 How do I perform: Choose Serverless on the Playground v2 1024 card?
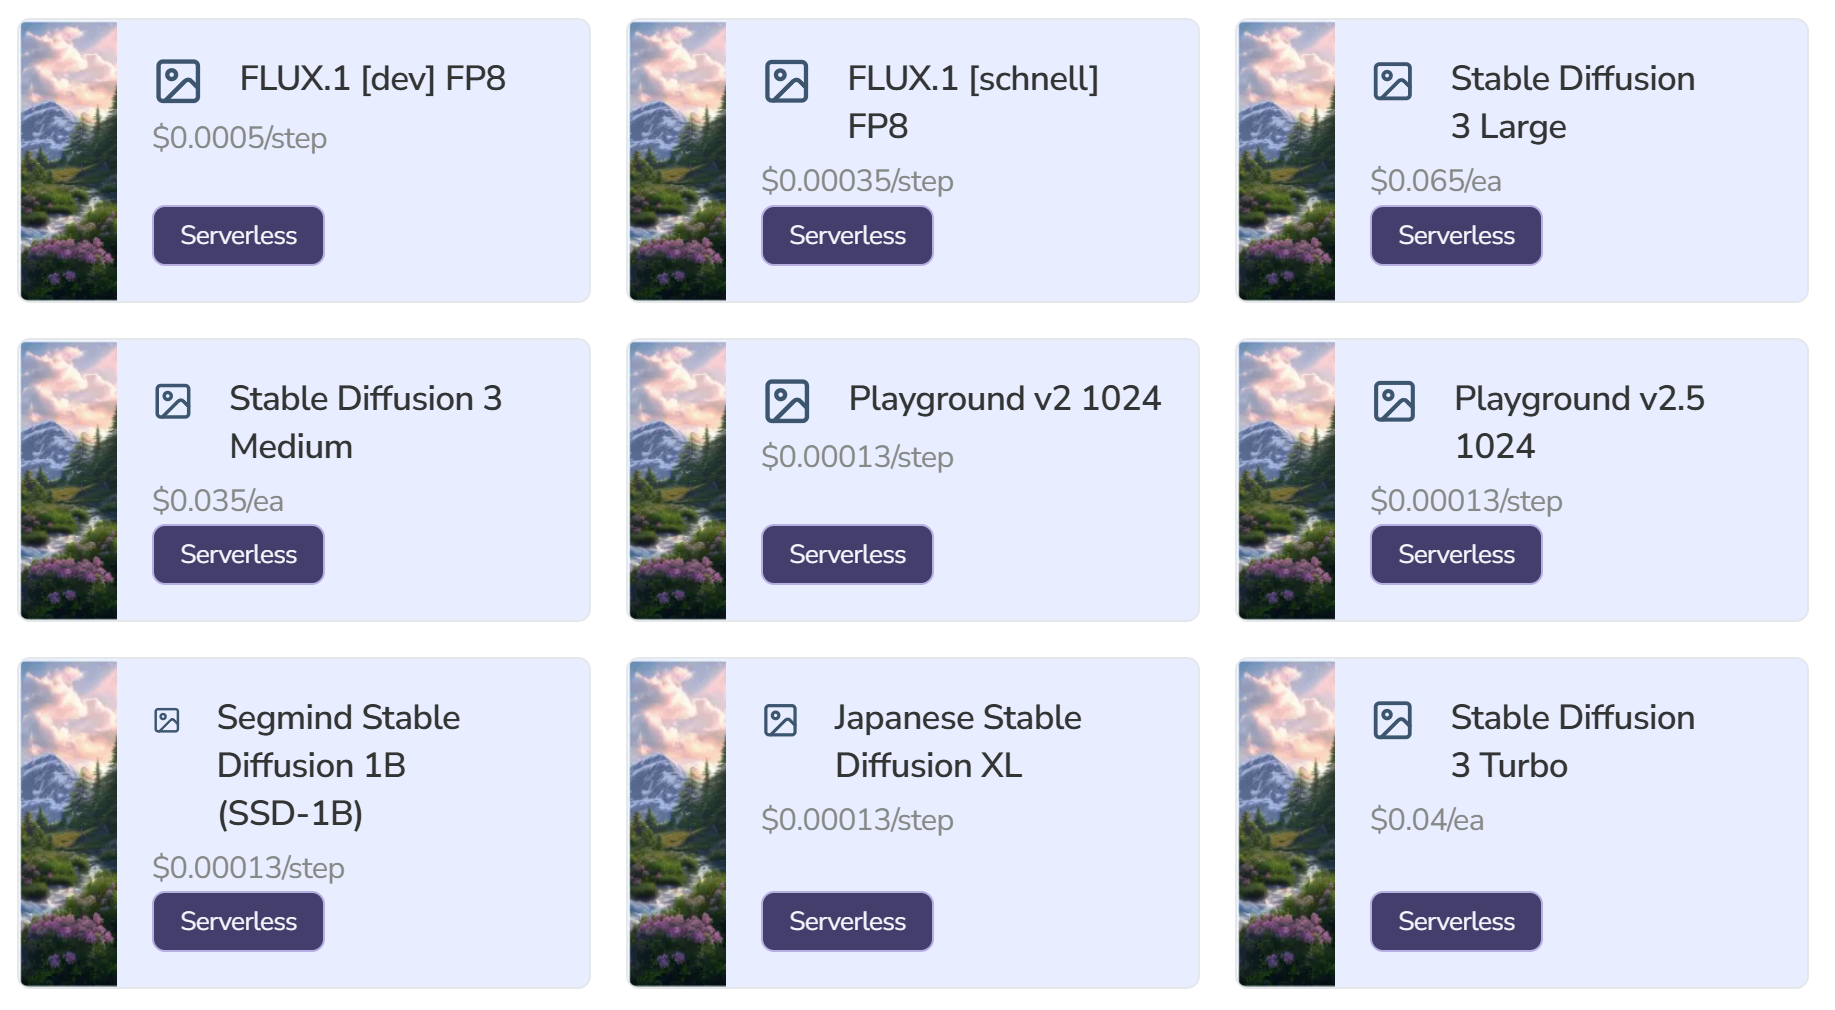coord(847,555)
